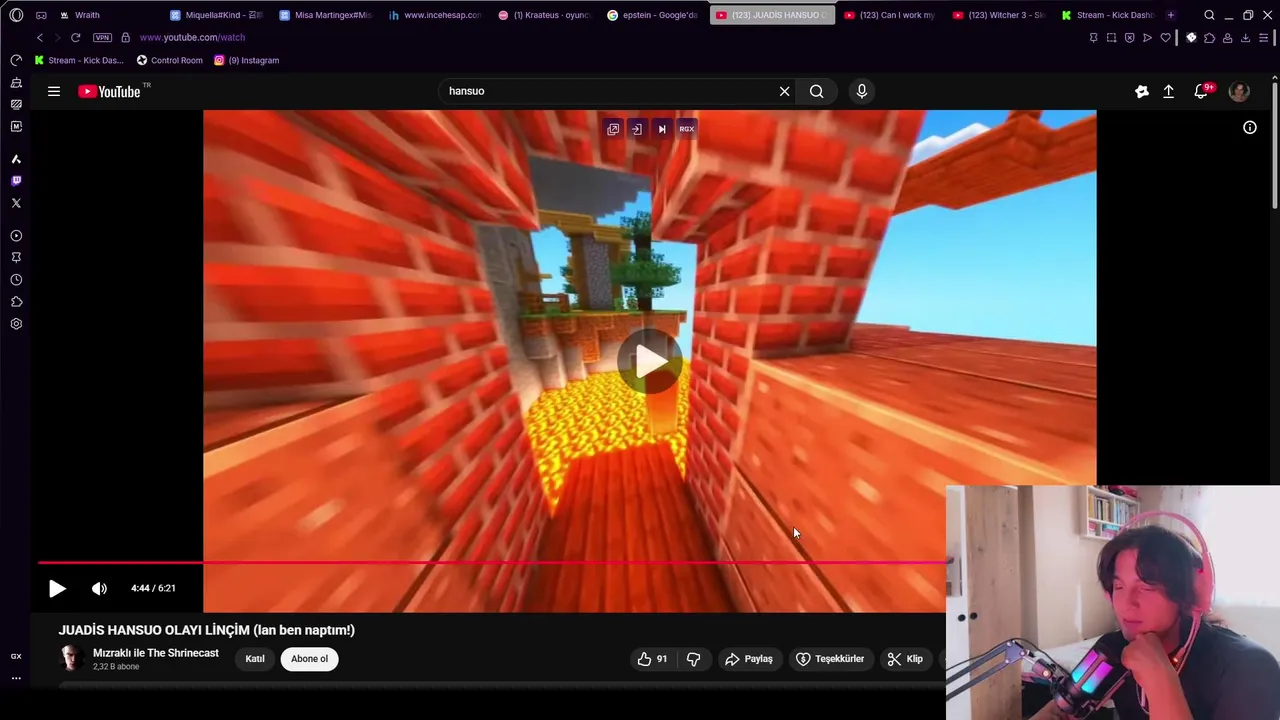Open YouTube create video icon
The width and height of the screenshot is (1280, 720).
[1142, 91]
